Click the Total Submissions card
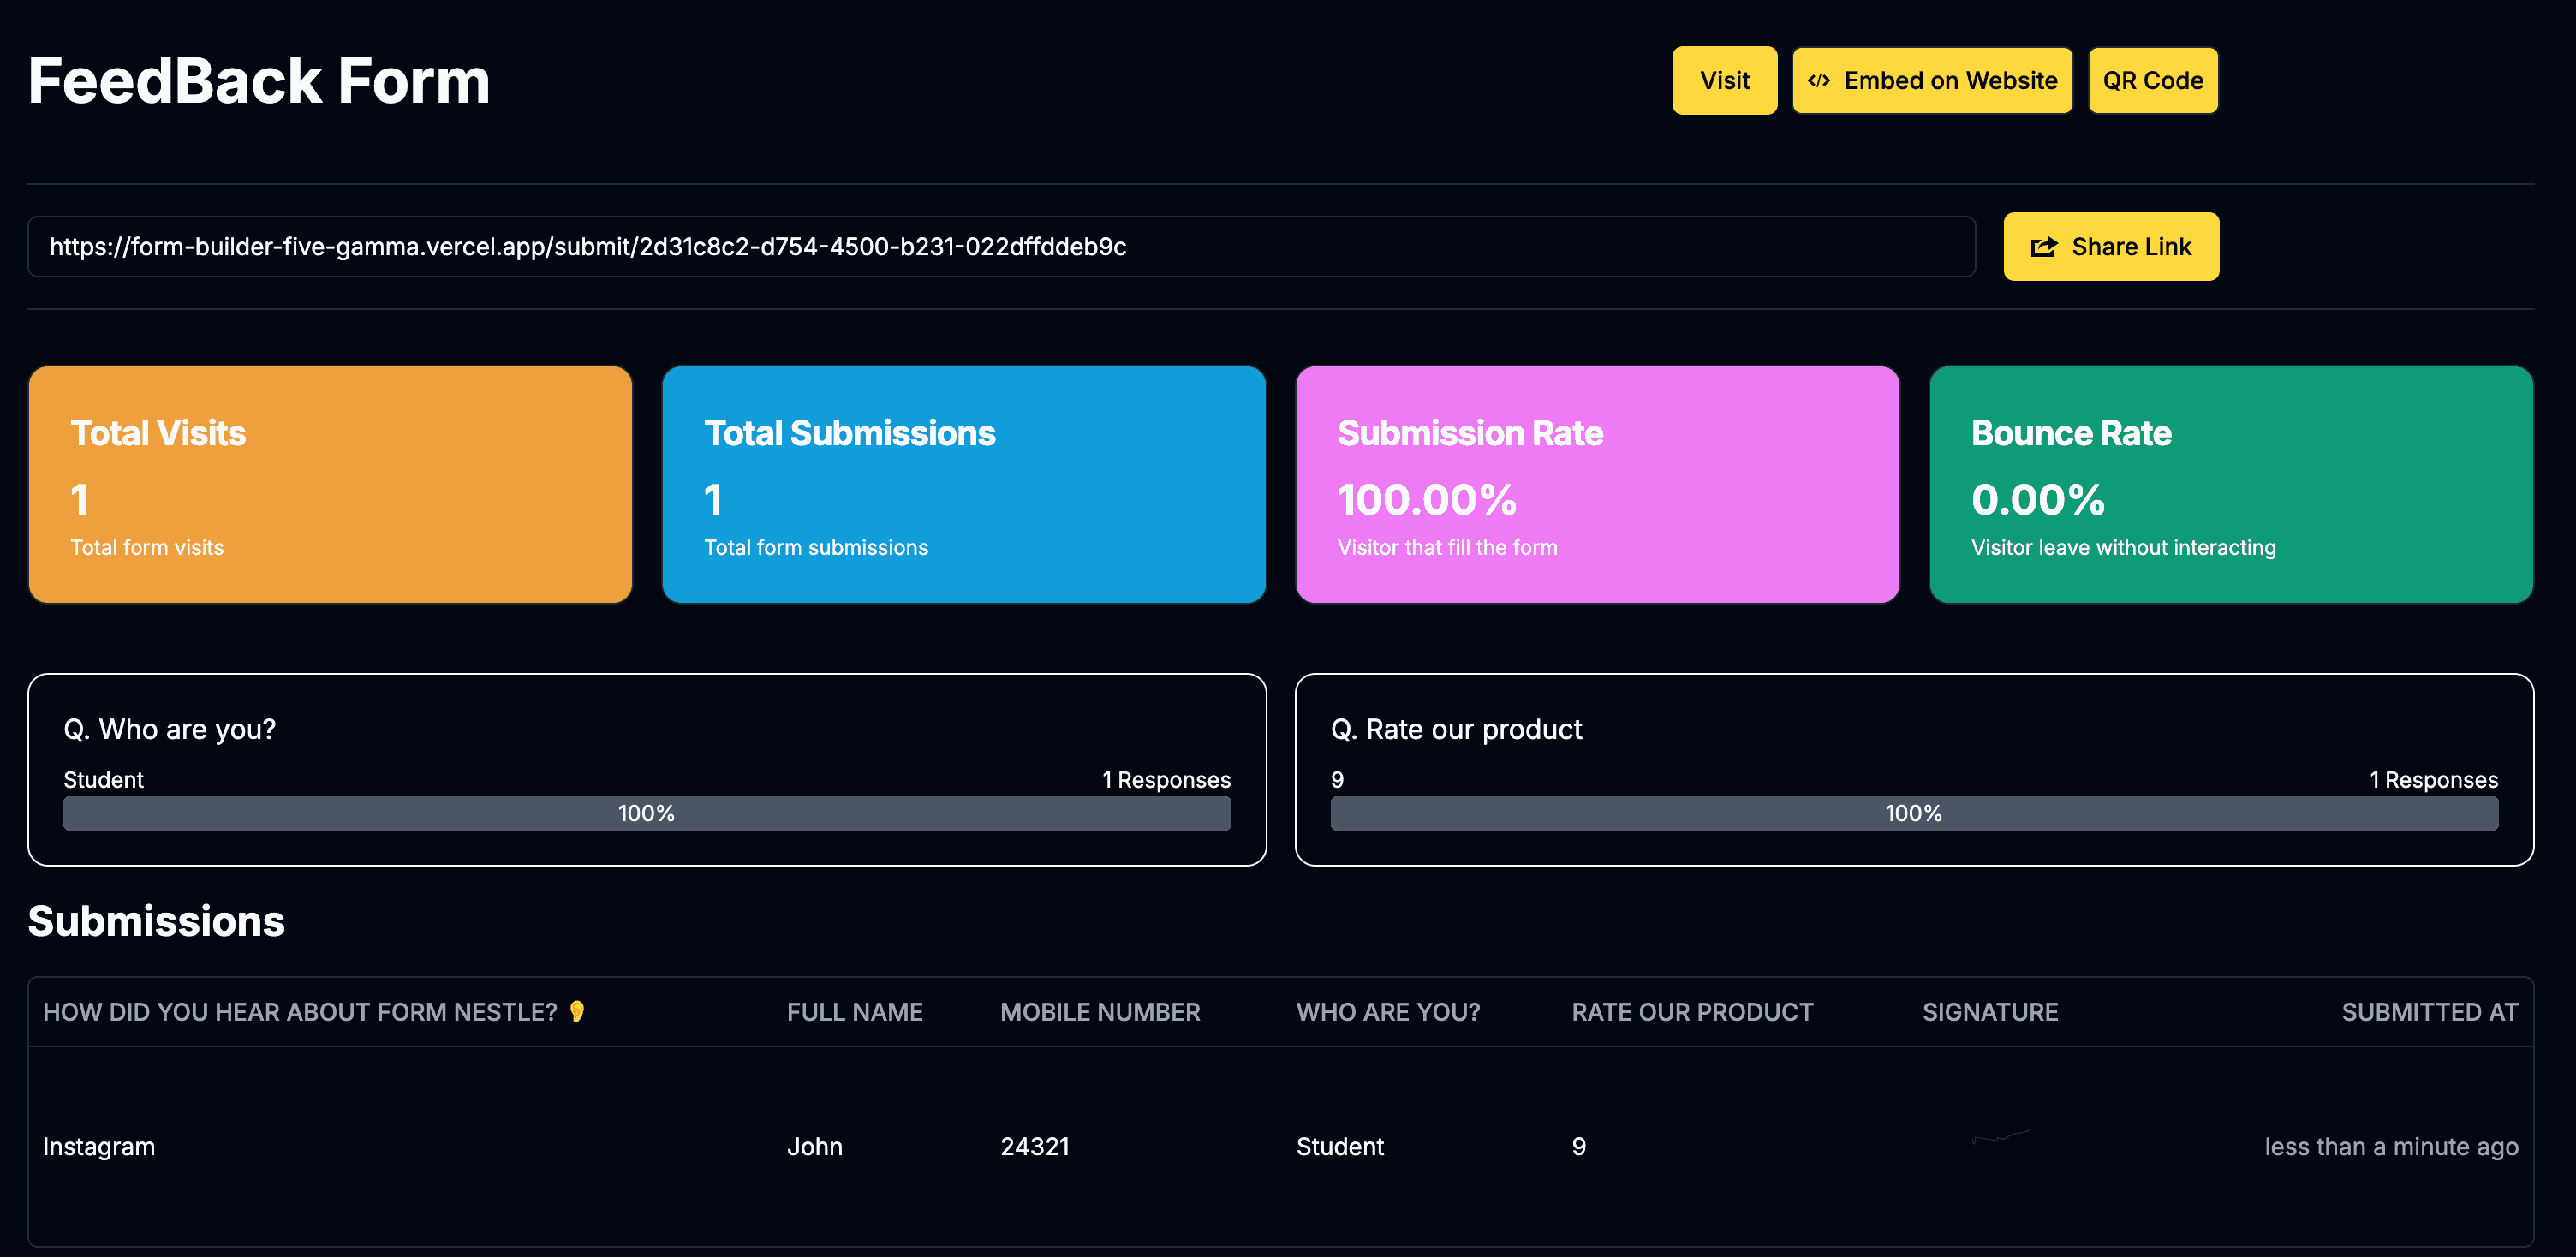 tap(964, 484)
